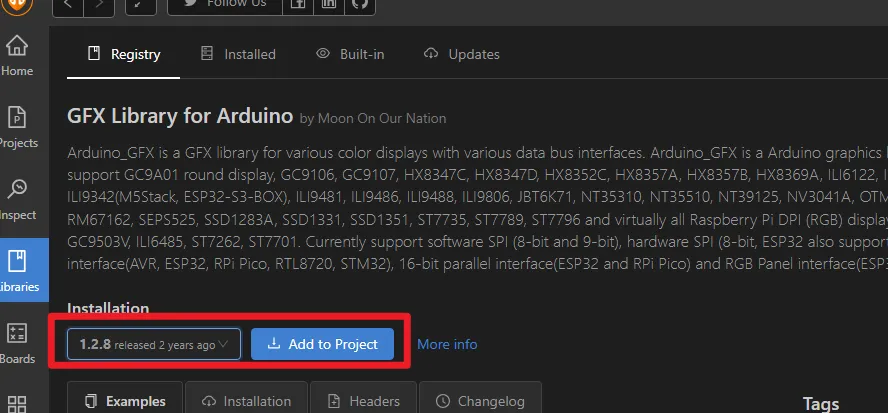
Task: Click the Follow Us Twitter button
Action: [225, 5]
